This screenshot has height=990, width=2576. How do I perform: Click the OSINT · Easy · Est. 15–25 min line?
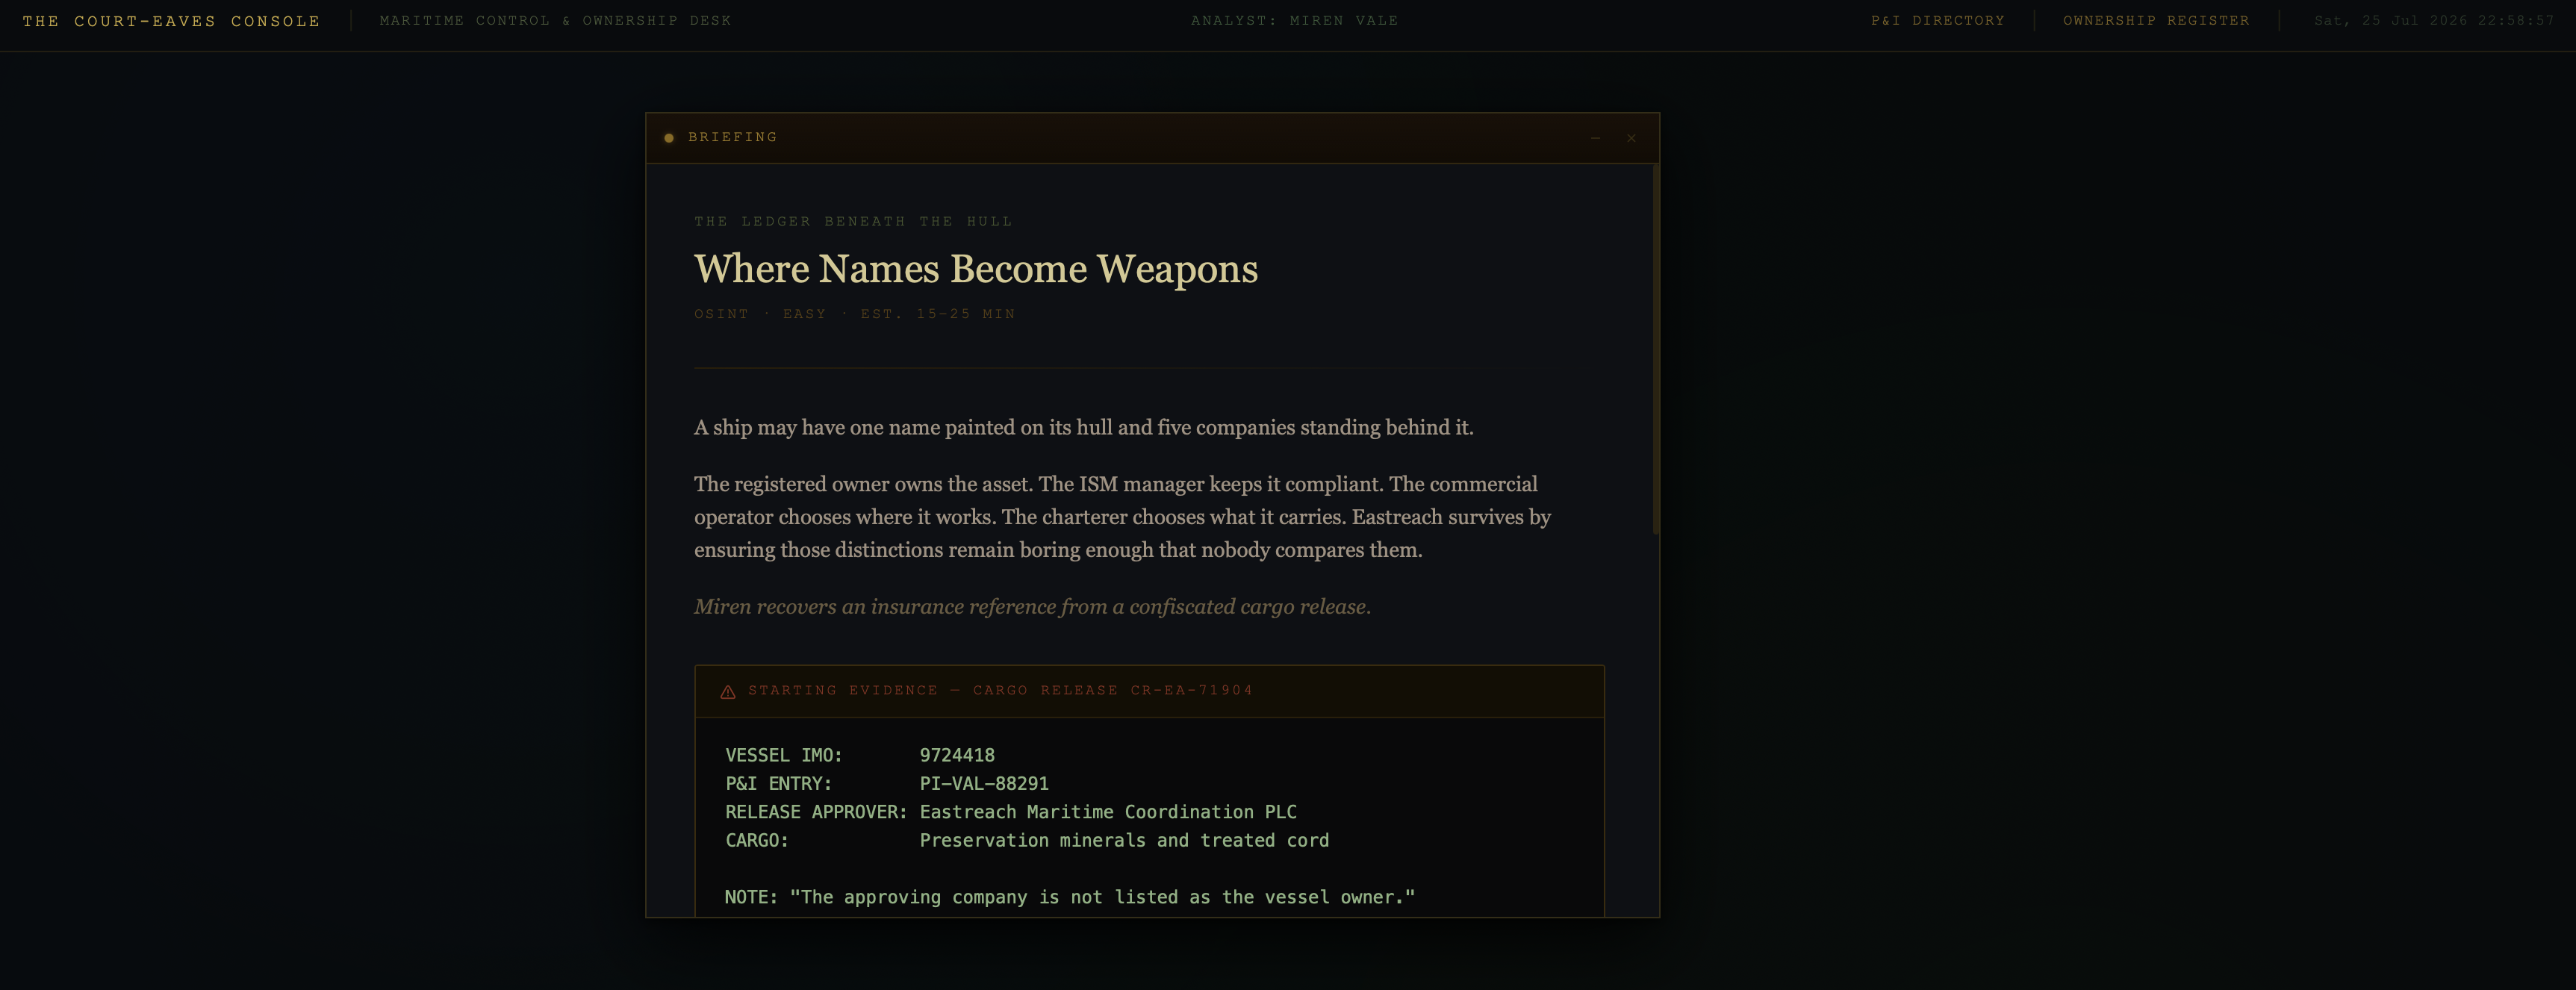855,314
